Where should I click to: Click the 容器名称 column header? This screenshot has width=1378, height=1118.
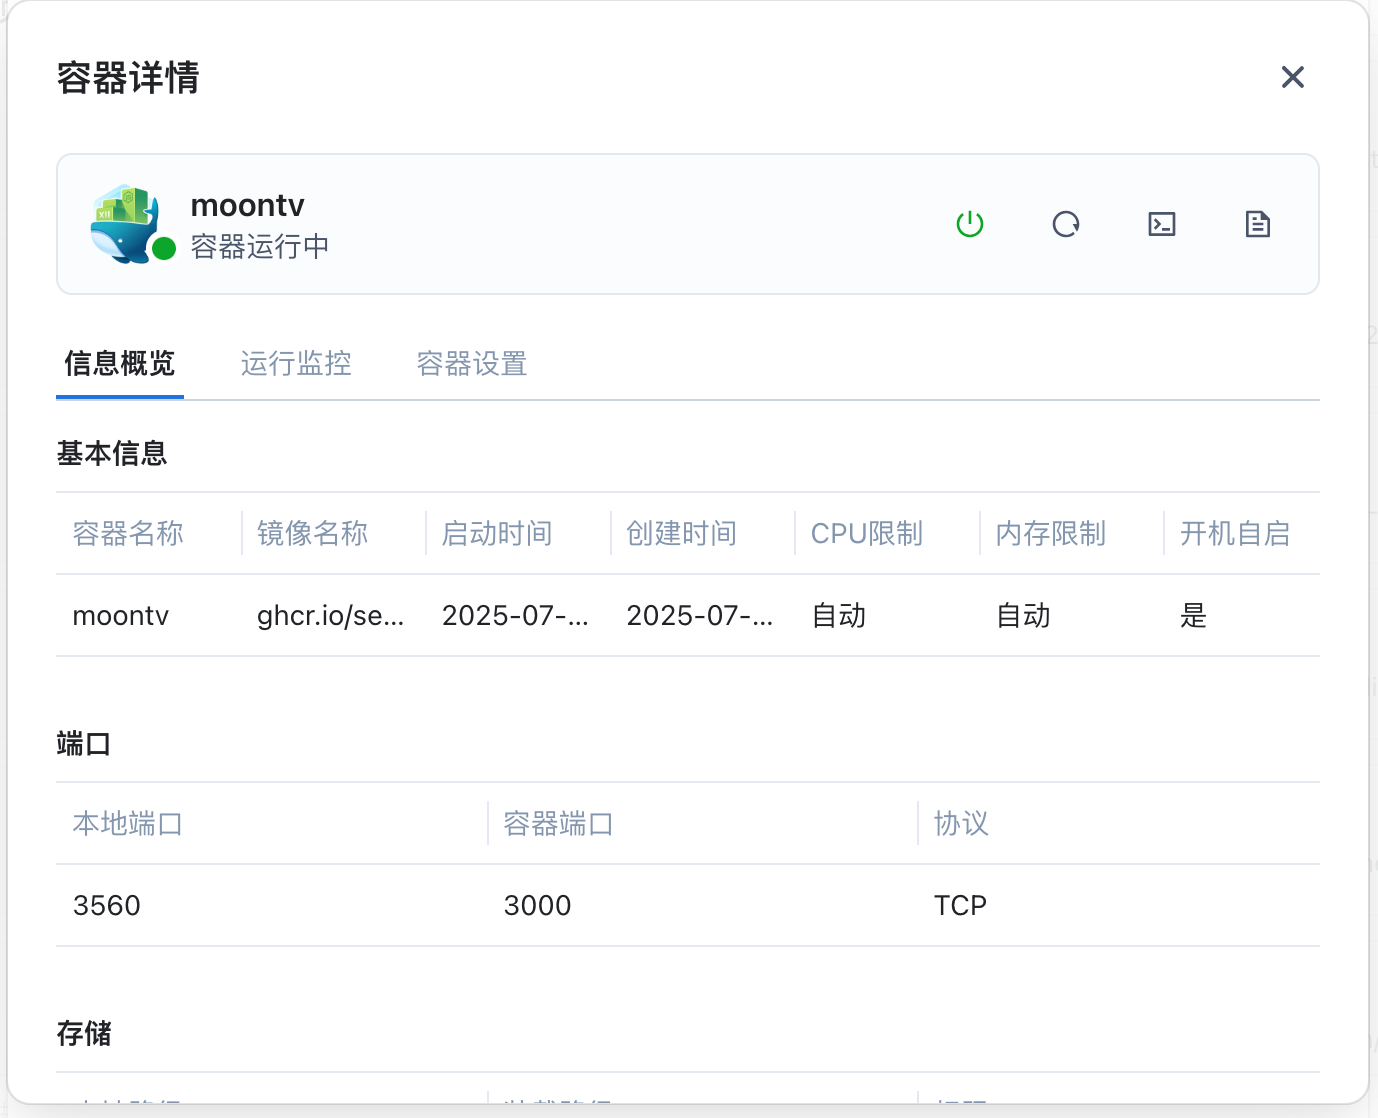click(x=128, y=534)
